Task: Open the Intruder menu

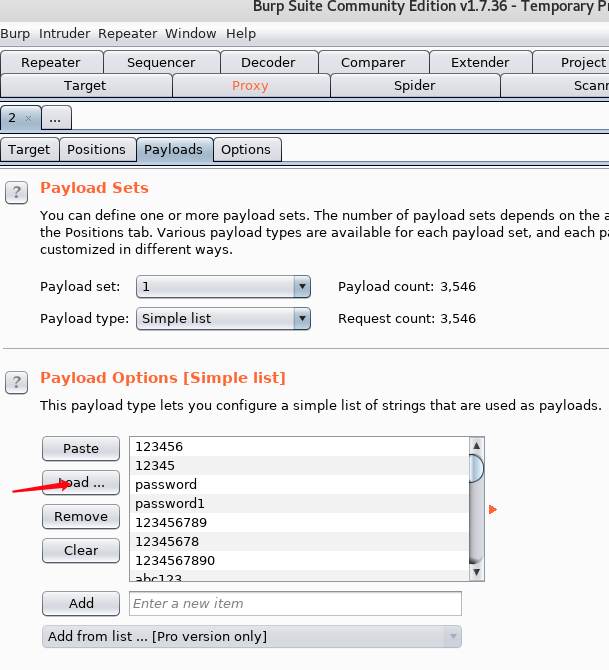Action: coord(65,33)
